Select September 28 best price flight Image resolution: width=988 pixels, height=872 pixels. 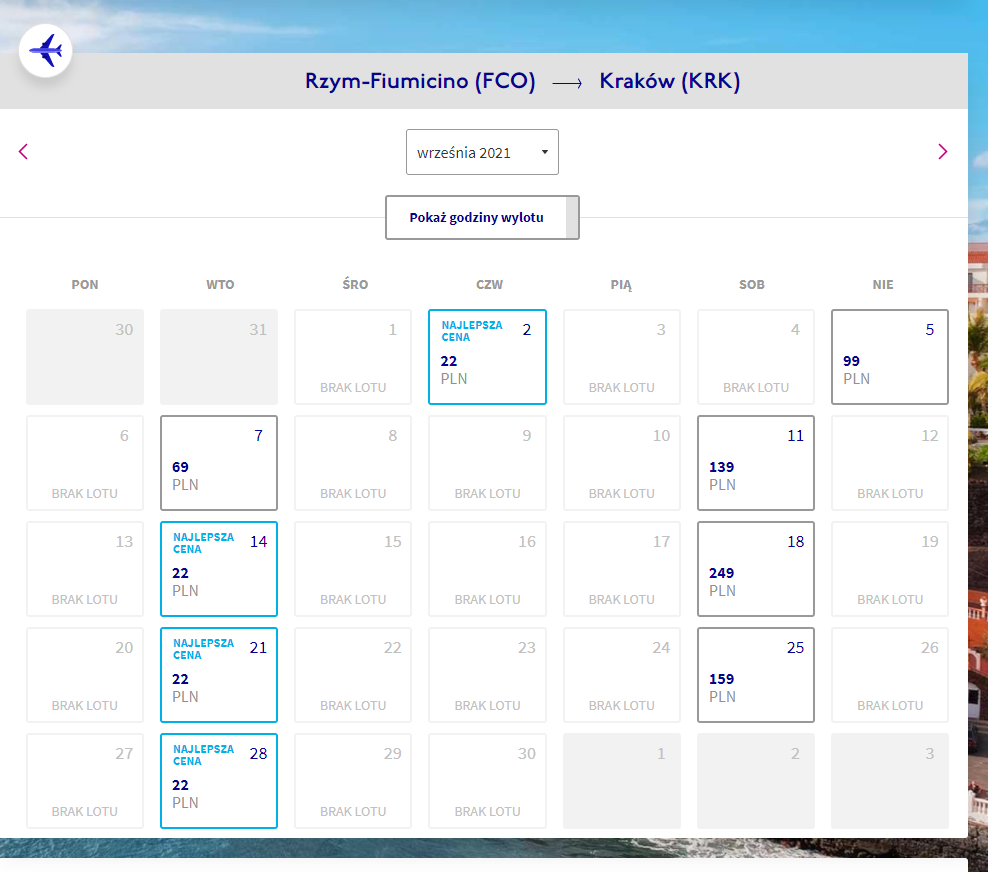(x=219, y=781)
